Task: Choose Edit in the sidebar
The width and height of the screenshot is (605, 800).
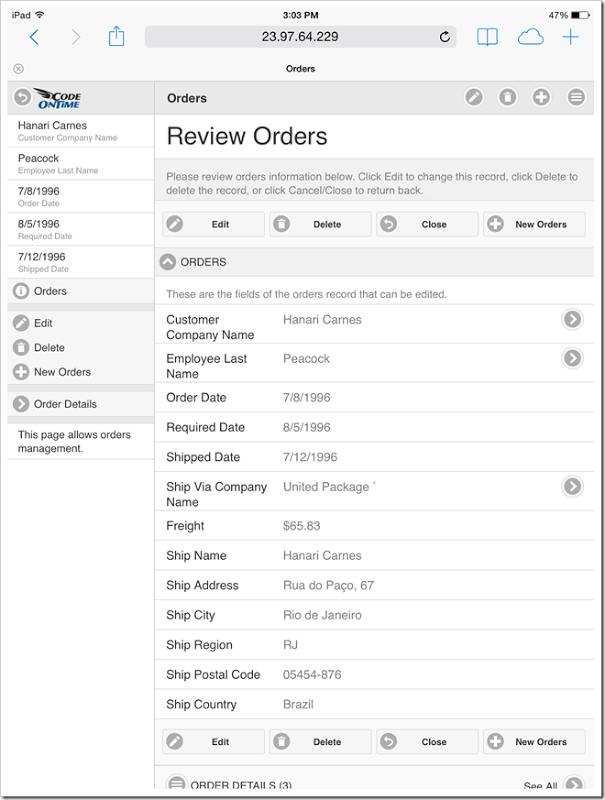Action: click(81, 323)
